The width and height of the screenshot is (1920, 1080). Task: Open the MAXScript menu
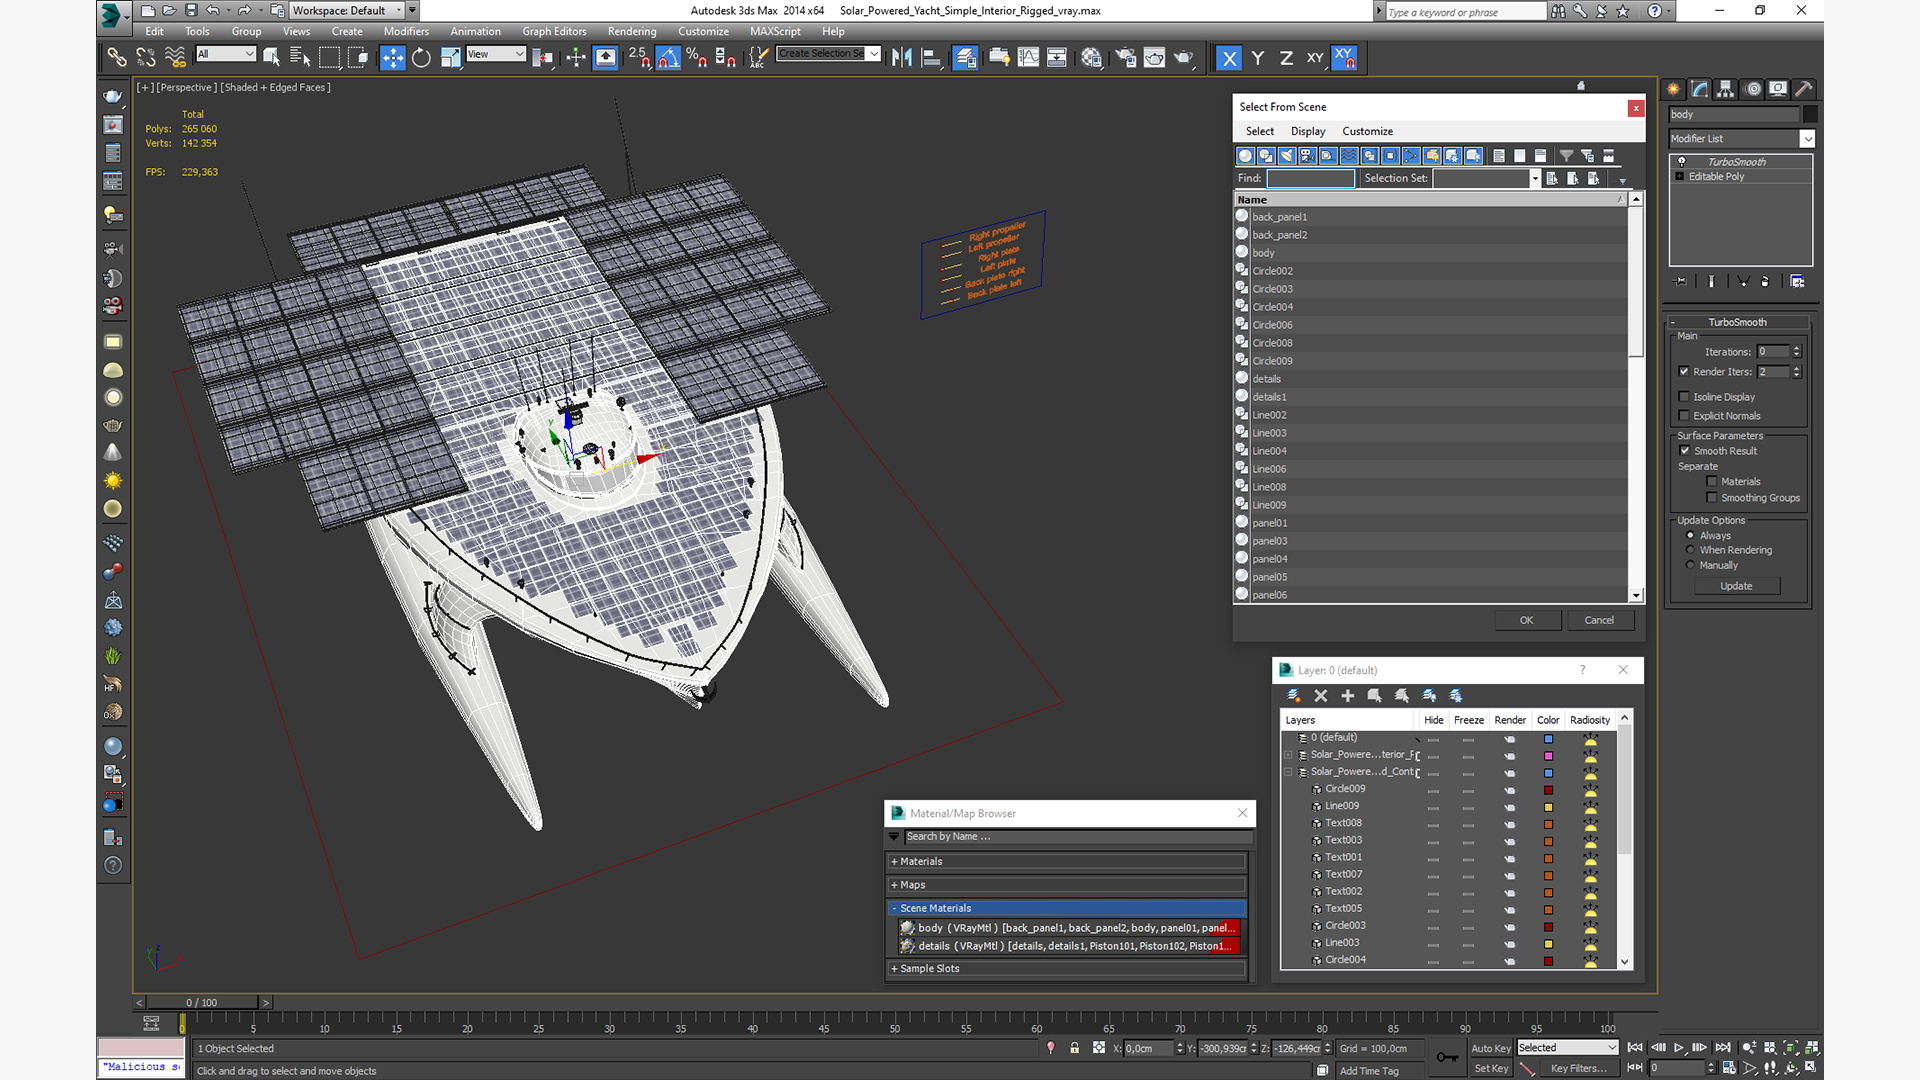coord(775,31)
